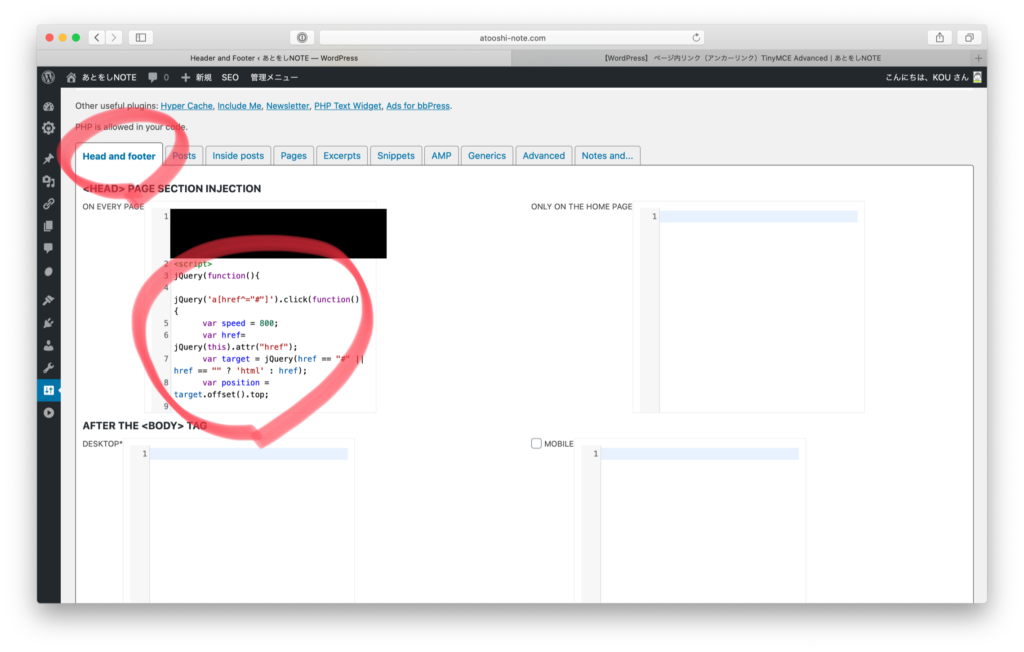
Task: Click the Safari share icon
Action: coord(939,37)
